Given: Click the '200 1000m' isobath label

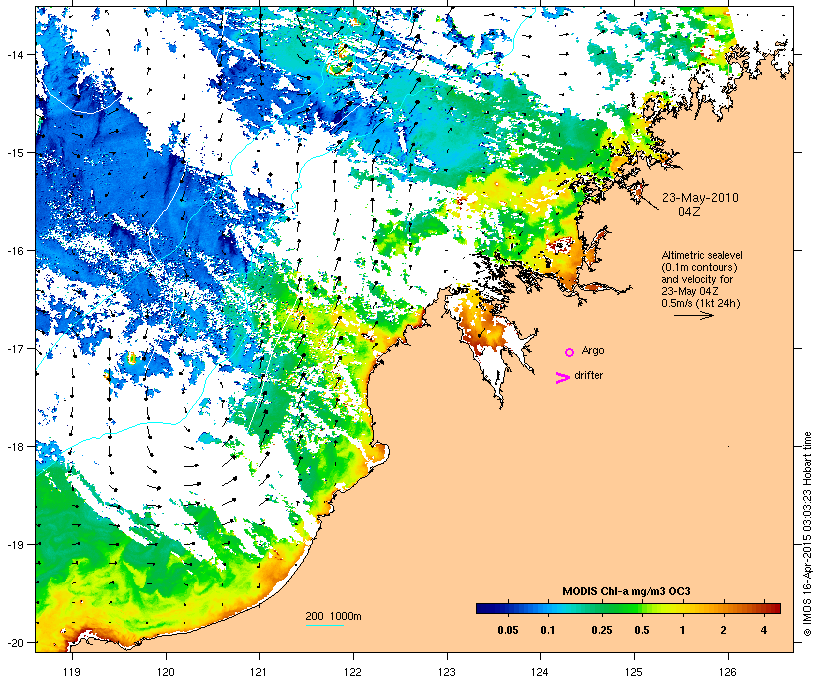Looking at the screenshot, I should (333, 616).
